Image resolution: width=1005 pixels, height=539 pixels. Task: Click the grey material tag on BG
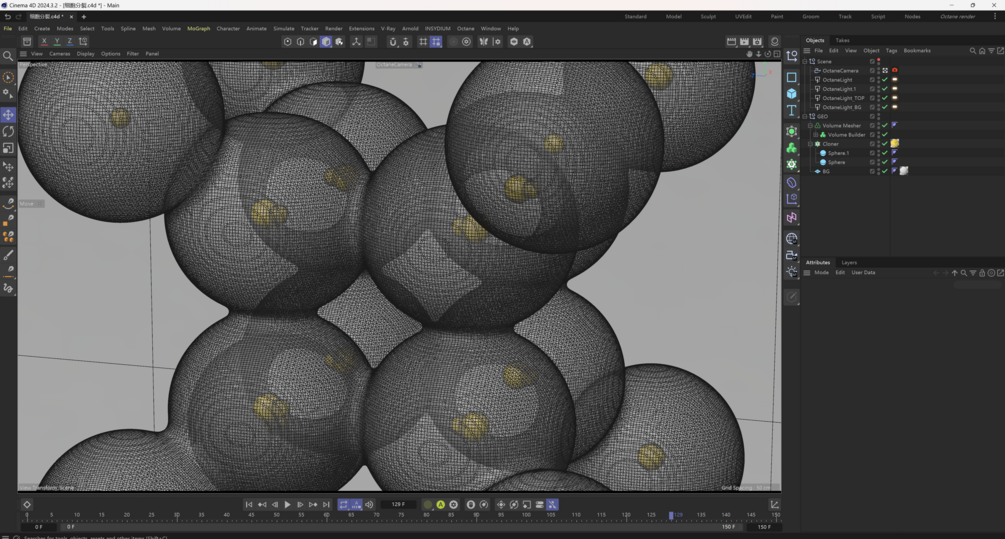904,171
